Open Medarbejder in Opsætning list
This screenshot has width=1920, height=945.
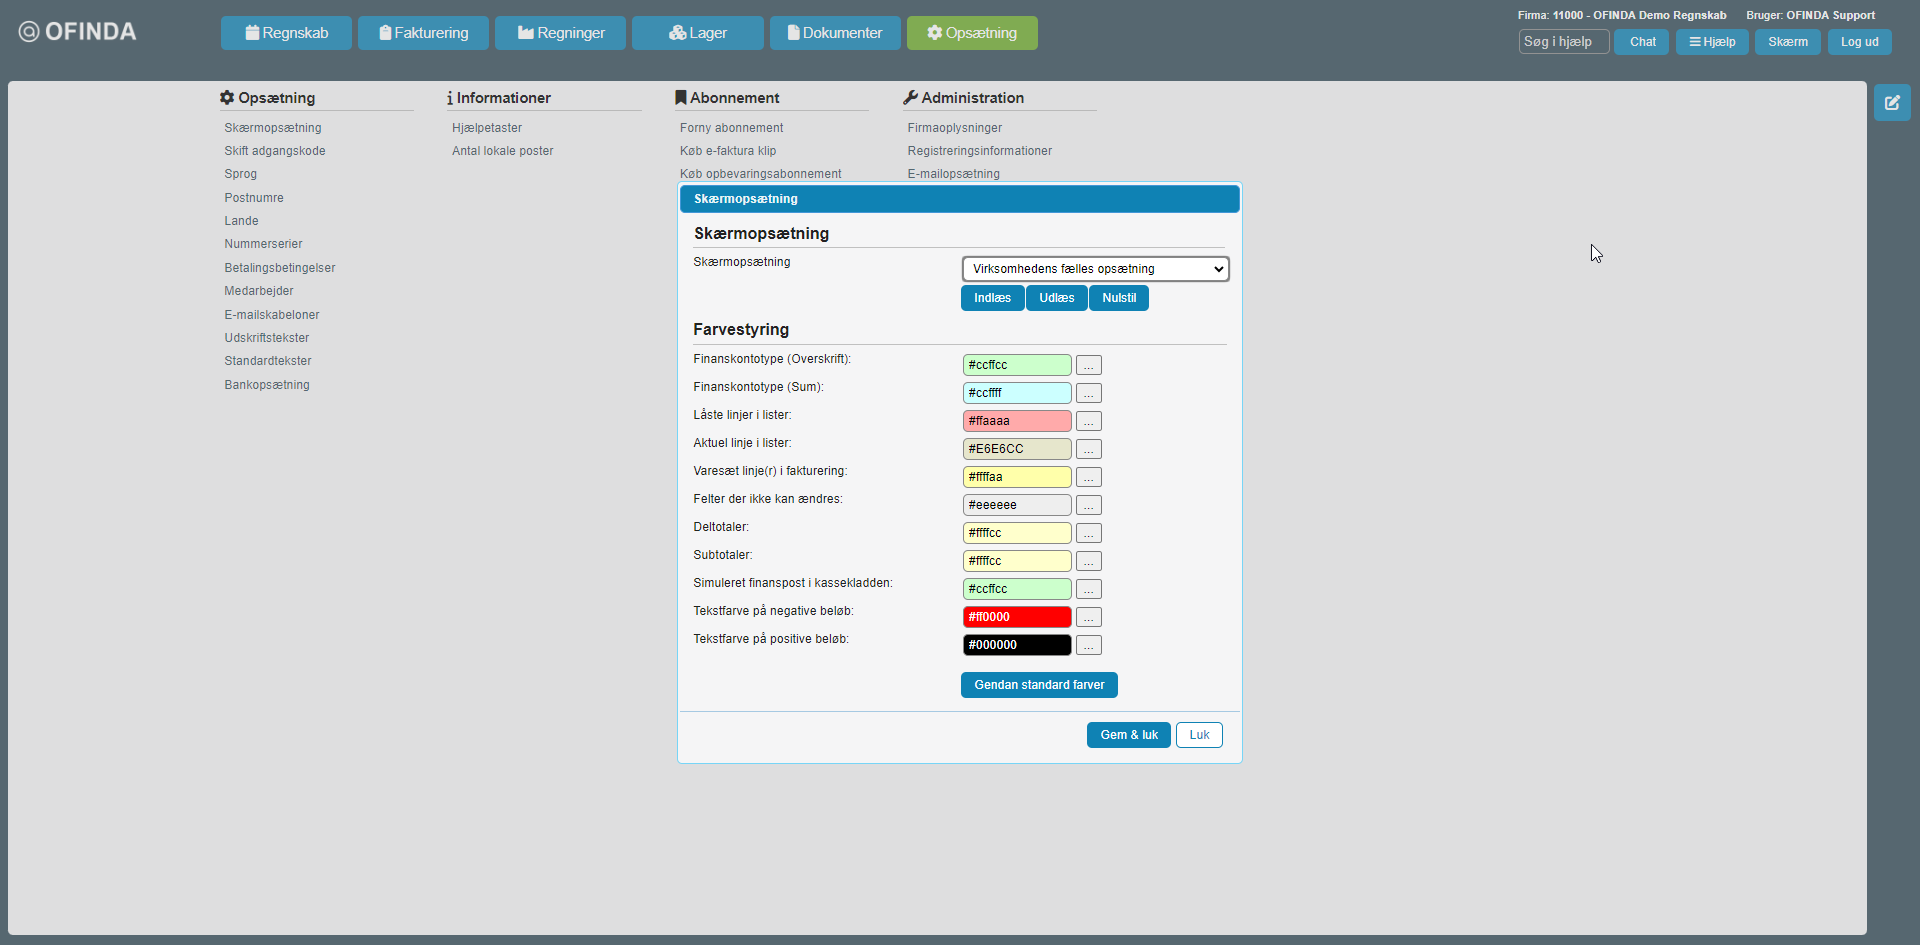pyautogui.click(x=259, y=291)
